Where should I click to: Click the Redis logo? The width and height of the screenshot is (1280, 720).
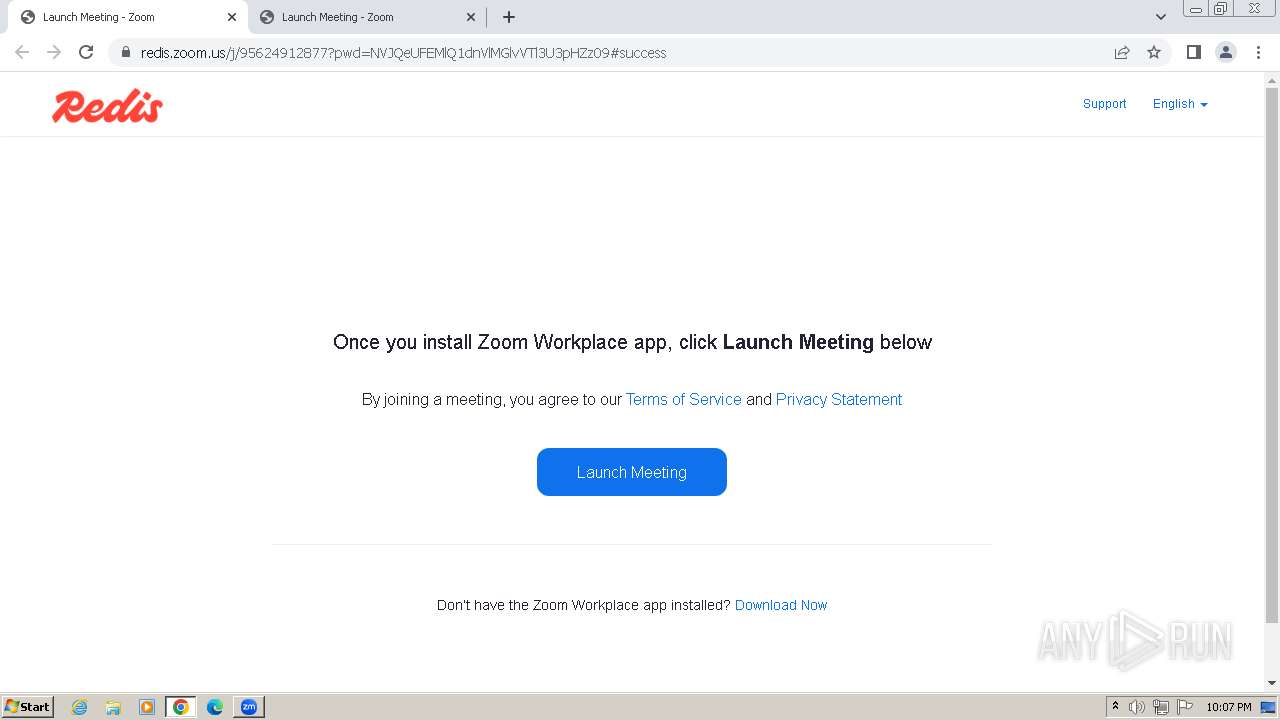pyautogui.click(x=107, y=106)
